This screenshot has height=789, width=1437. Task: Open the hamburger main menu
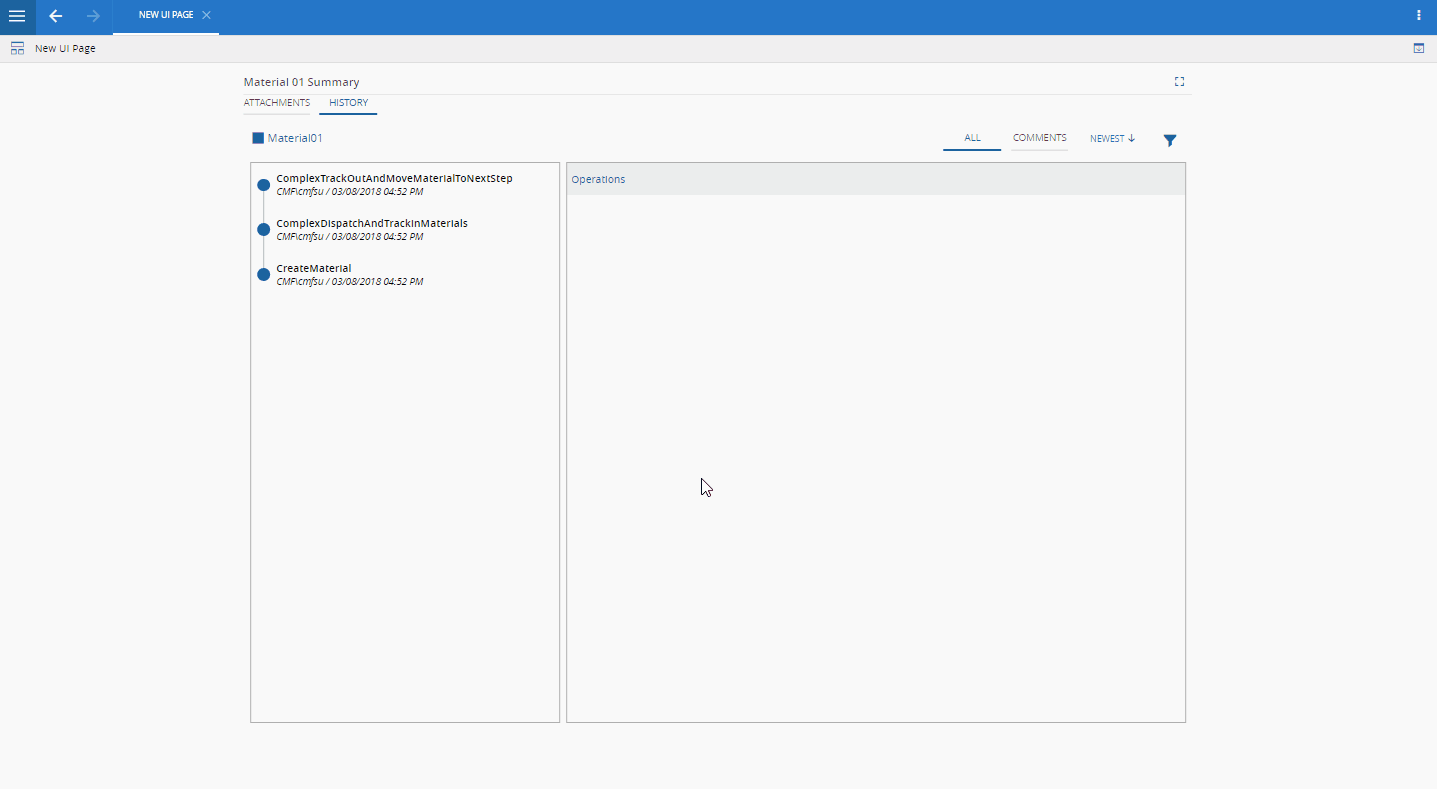point(17,16)
